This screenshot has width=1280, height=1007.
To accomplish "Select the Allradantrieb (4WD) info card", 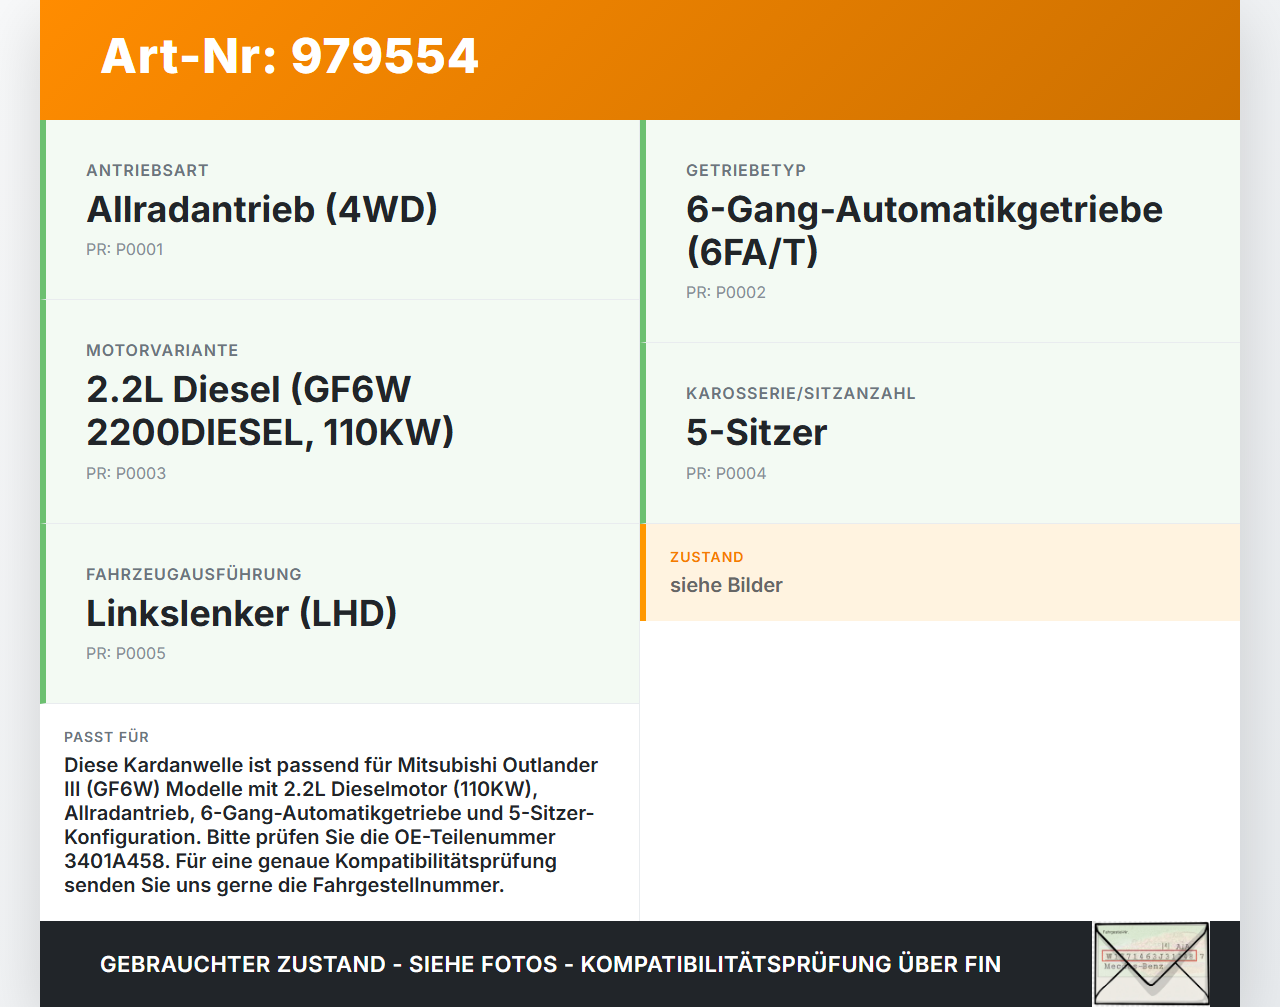I will tap(340, 208).
